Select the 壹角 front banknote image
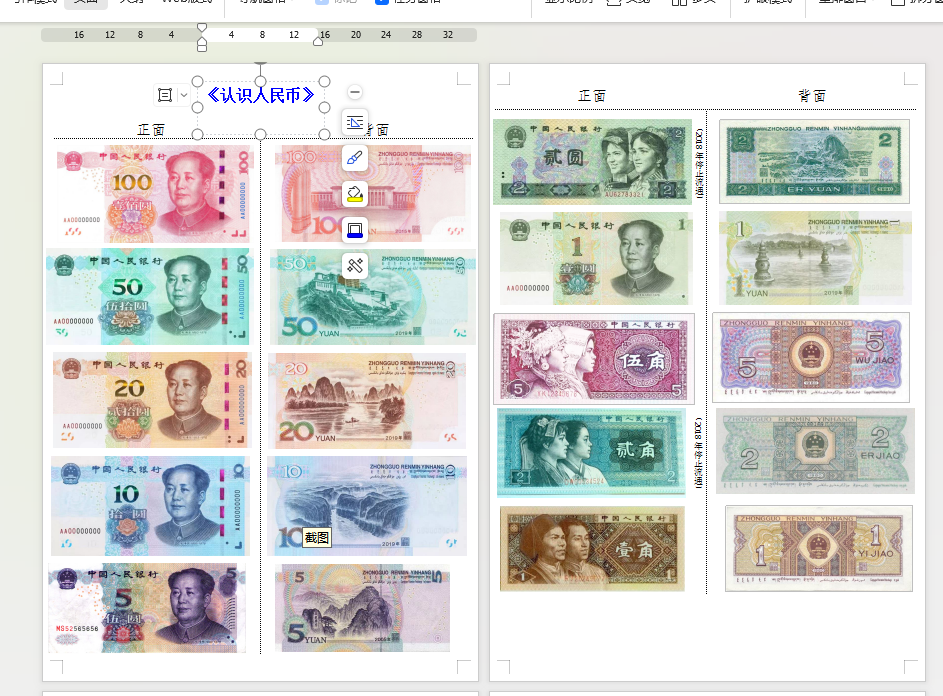The height and width of the screenshot is (696, 943). pyautogui.click(x=592, y=549)
